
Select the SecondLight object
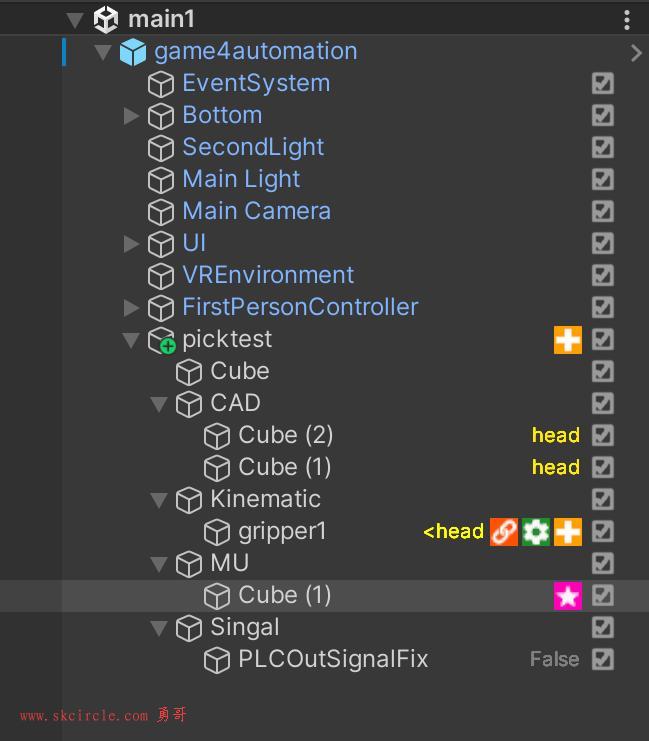pos(252,147)
